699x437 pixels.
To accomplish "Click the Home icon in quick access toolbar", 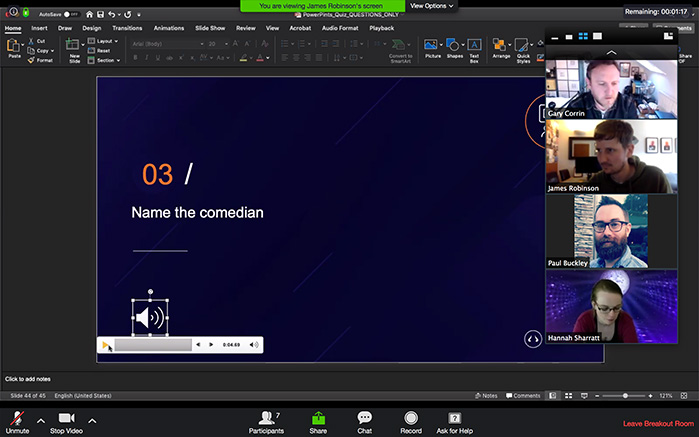I will pyautogui.click(x=89, y=14).
